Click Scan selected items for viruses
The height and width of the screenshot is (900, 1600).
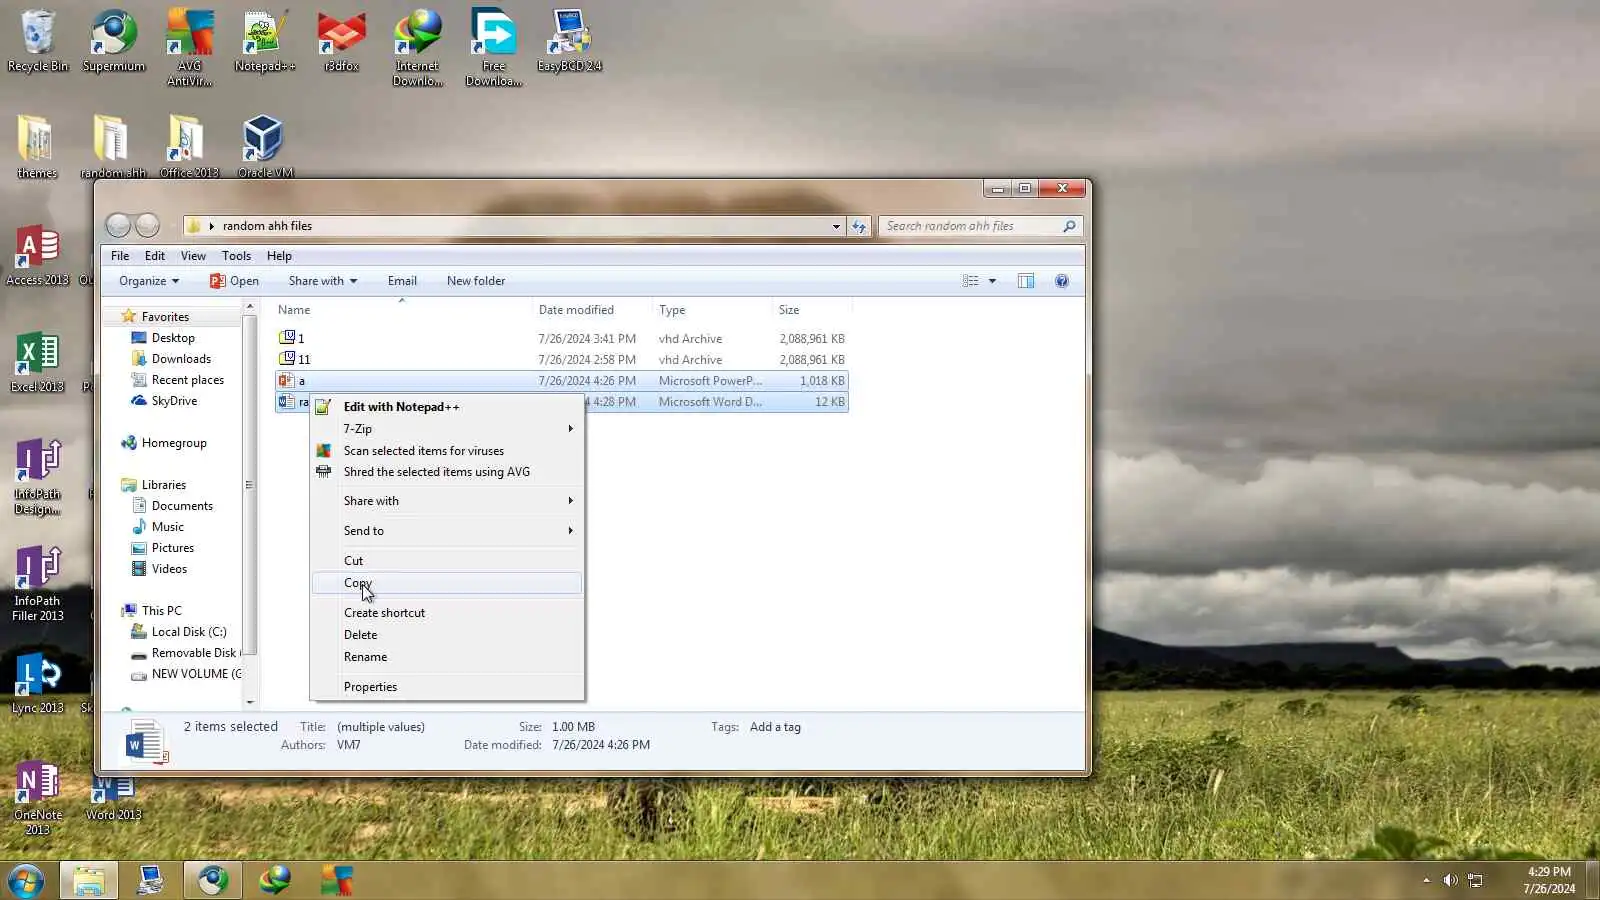click(x=447, y=451)
